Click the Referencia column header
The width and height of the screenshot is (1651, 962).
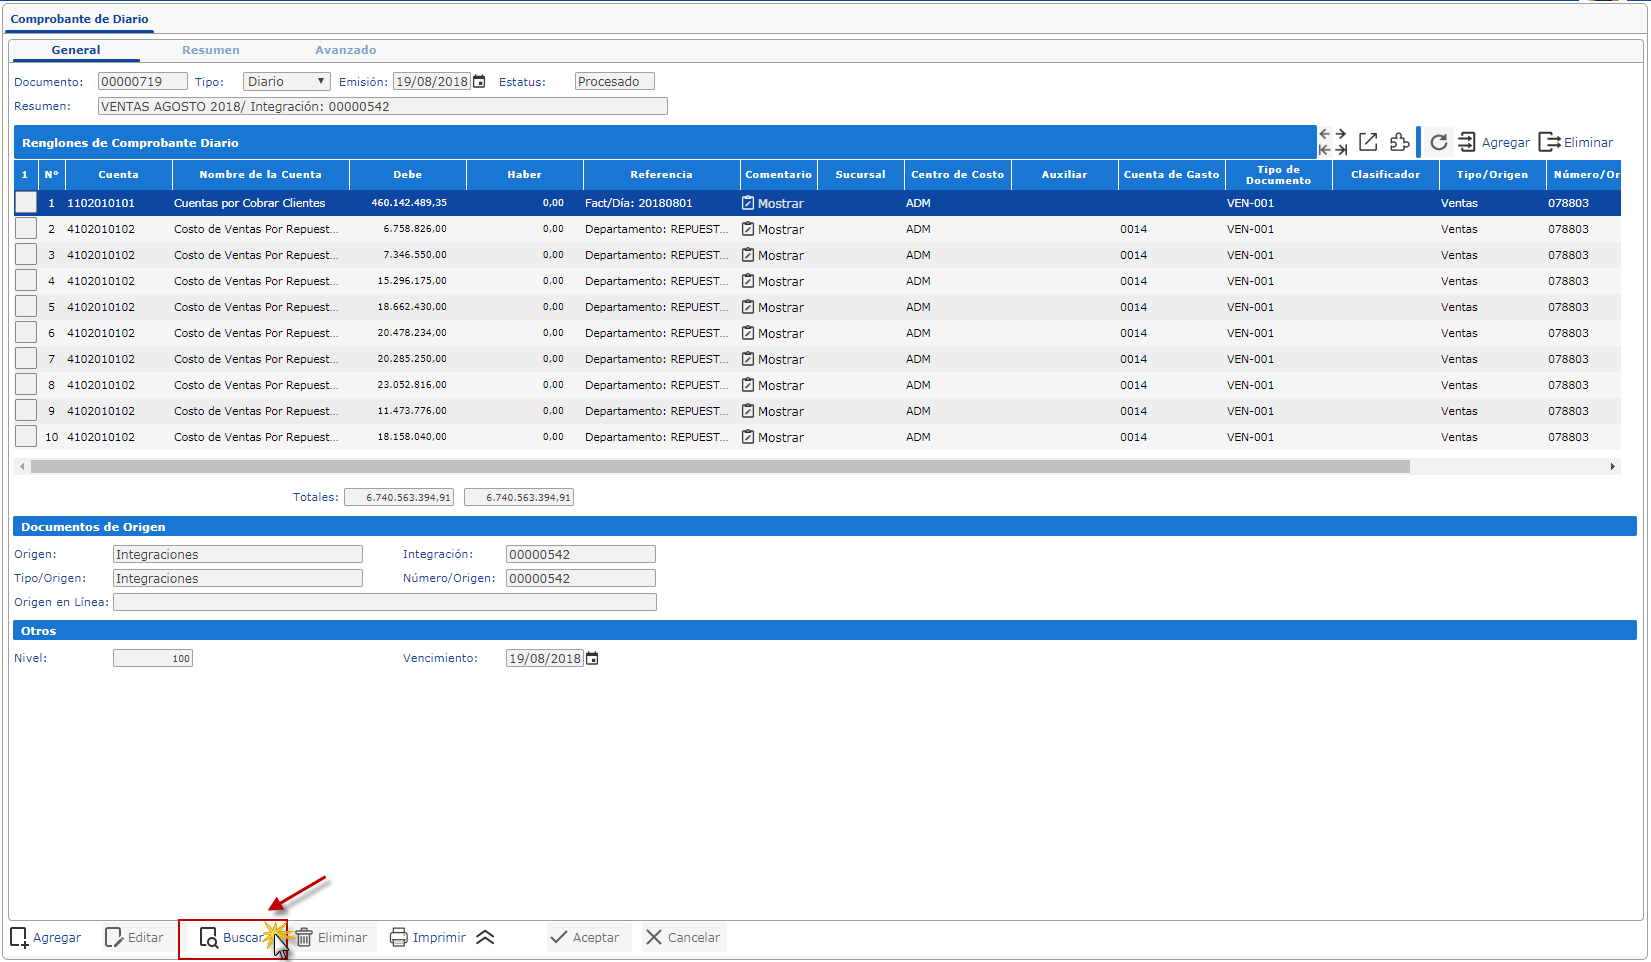pos(662,175)
